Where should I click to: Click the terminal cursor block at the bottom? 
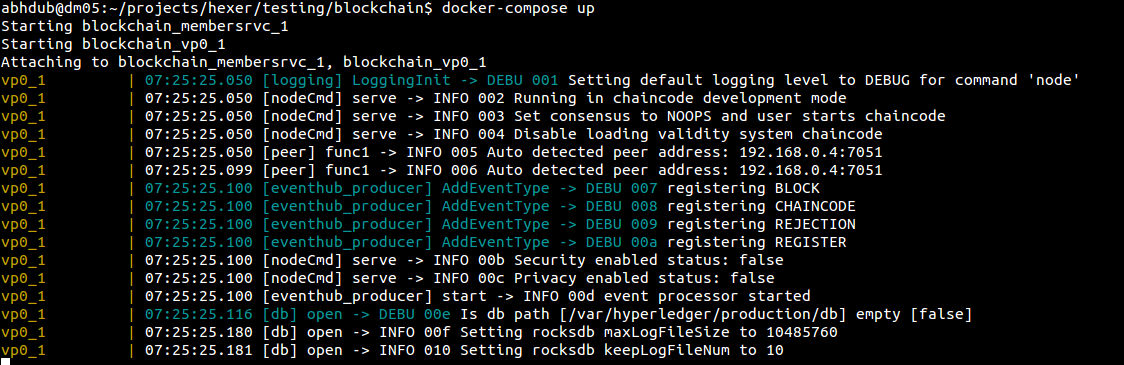pyautogui.click(x=5, y=361)
